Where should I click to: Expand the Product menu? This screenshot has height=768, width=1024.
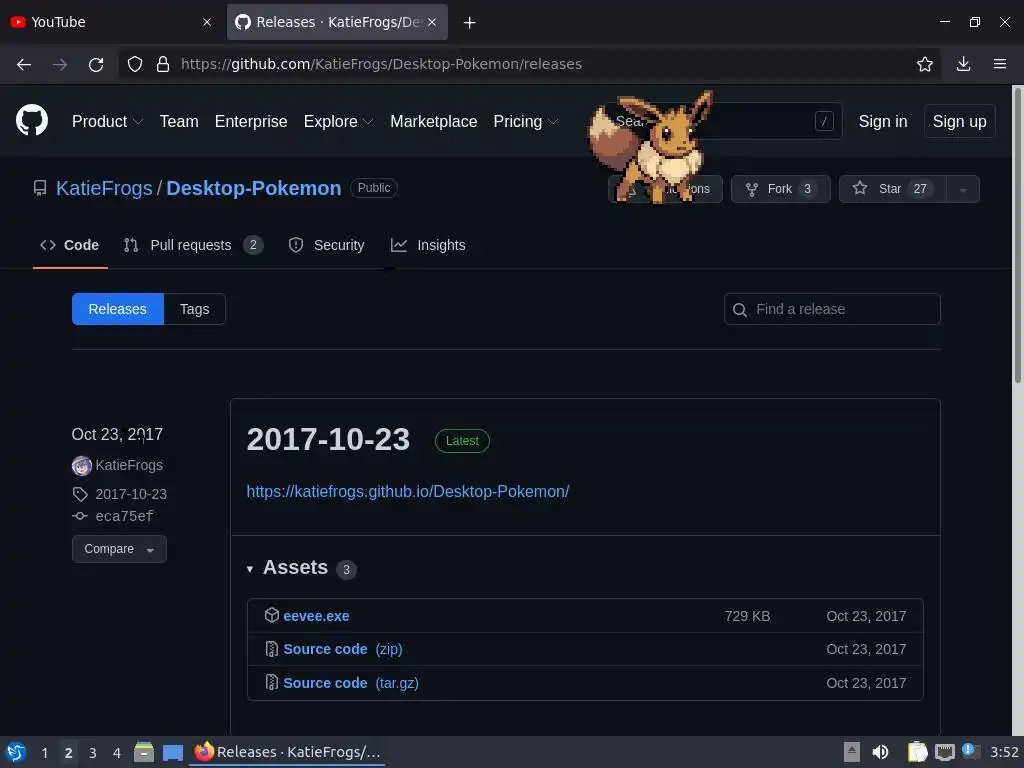point(107,121)
